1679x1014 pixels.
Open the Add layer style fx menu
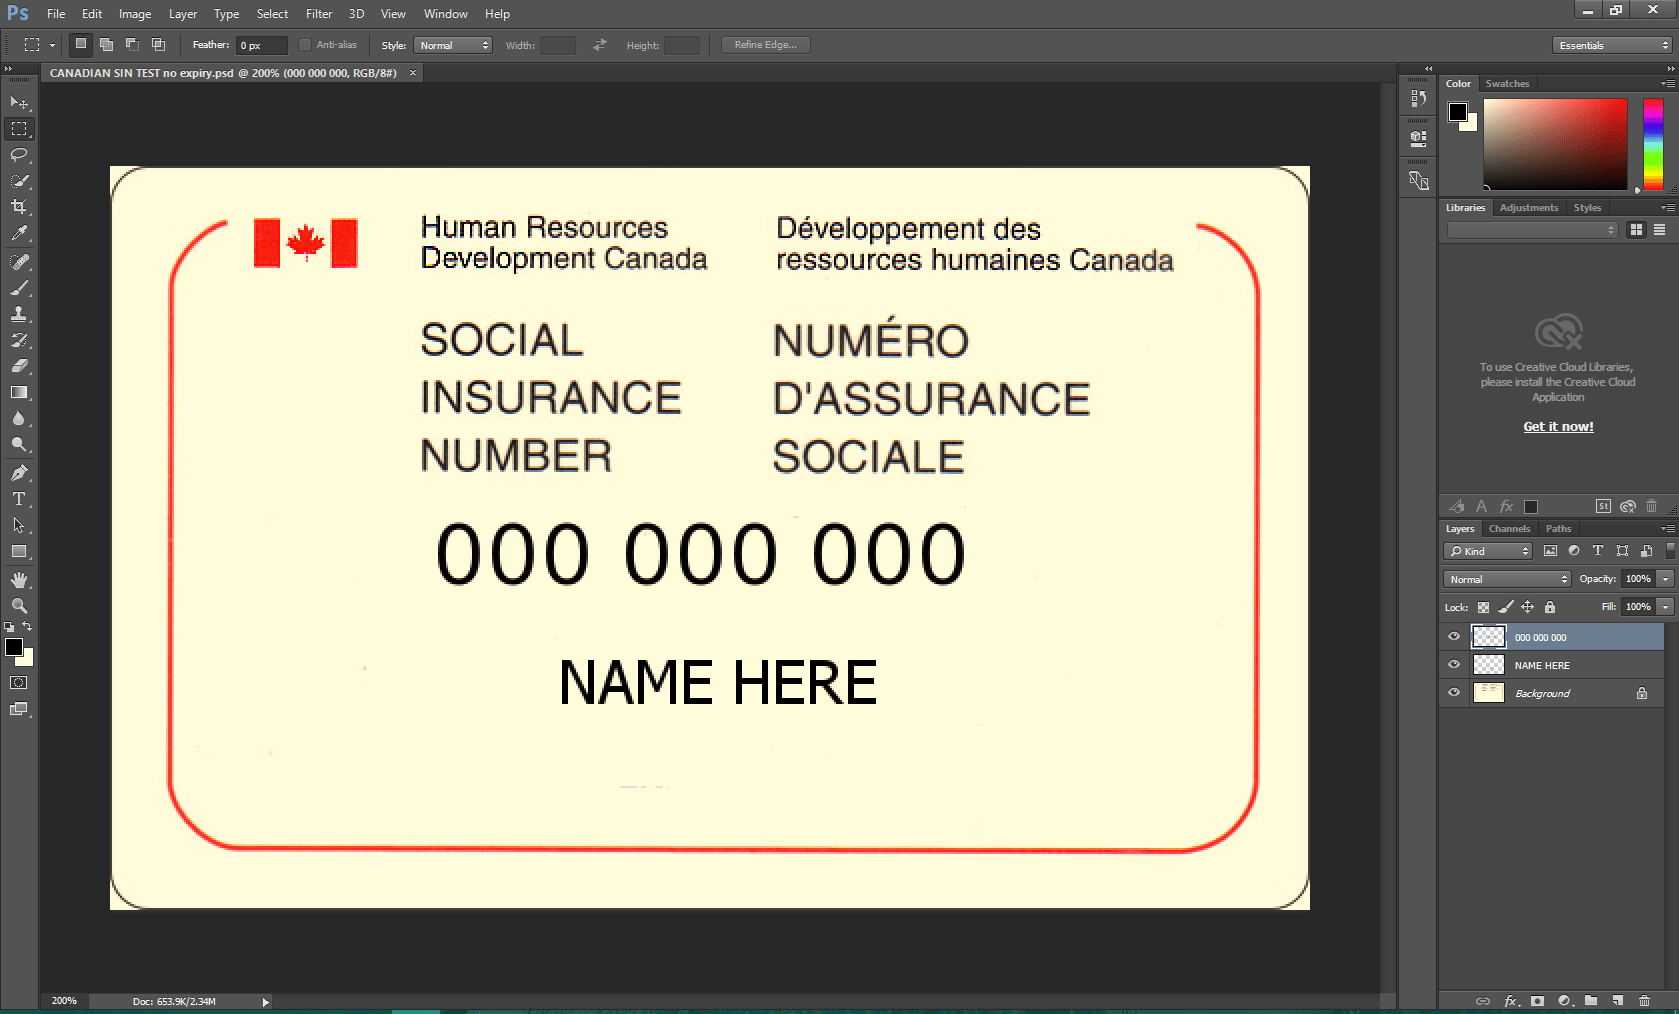coord(1510,1001)
